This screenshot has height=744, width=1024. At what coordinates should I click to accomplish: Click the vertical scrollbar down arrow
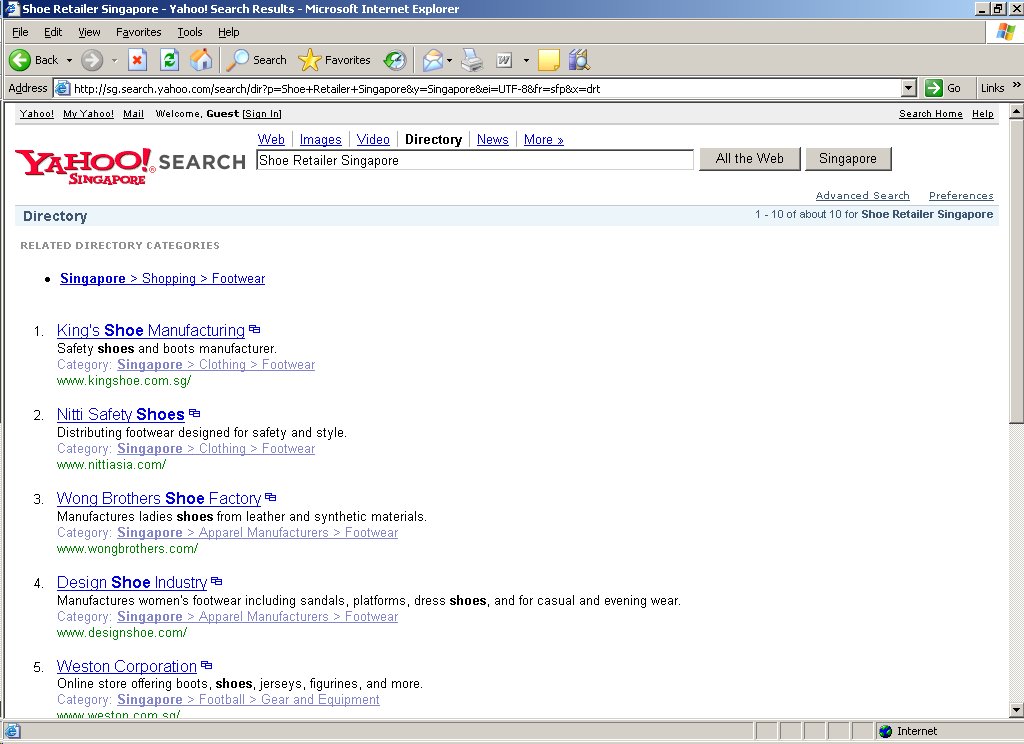click(x=1016, y=709)
